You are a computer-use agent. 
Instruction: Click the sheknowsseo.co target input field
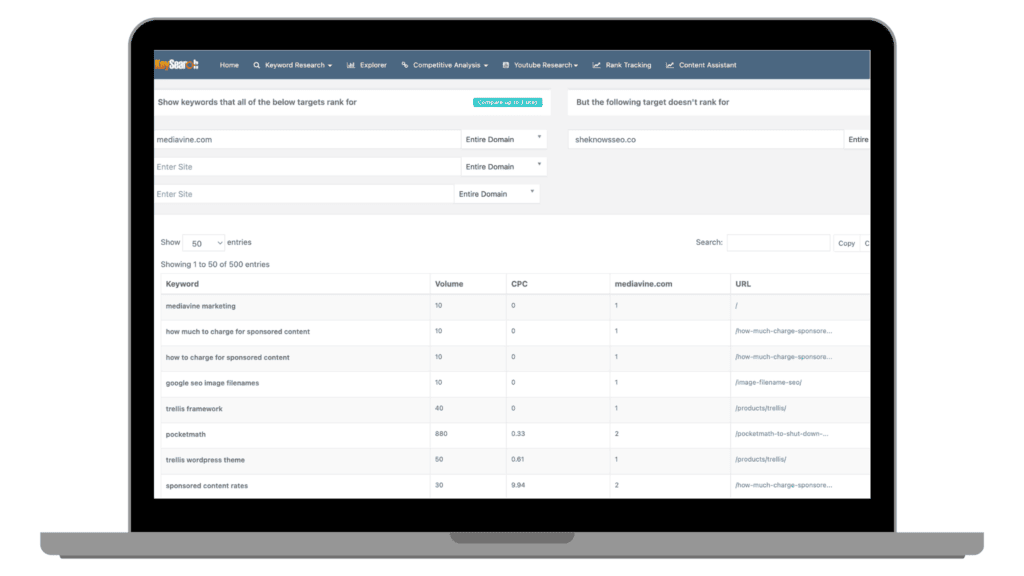pyautogui.click(x=705, y=139)
